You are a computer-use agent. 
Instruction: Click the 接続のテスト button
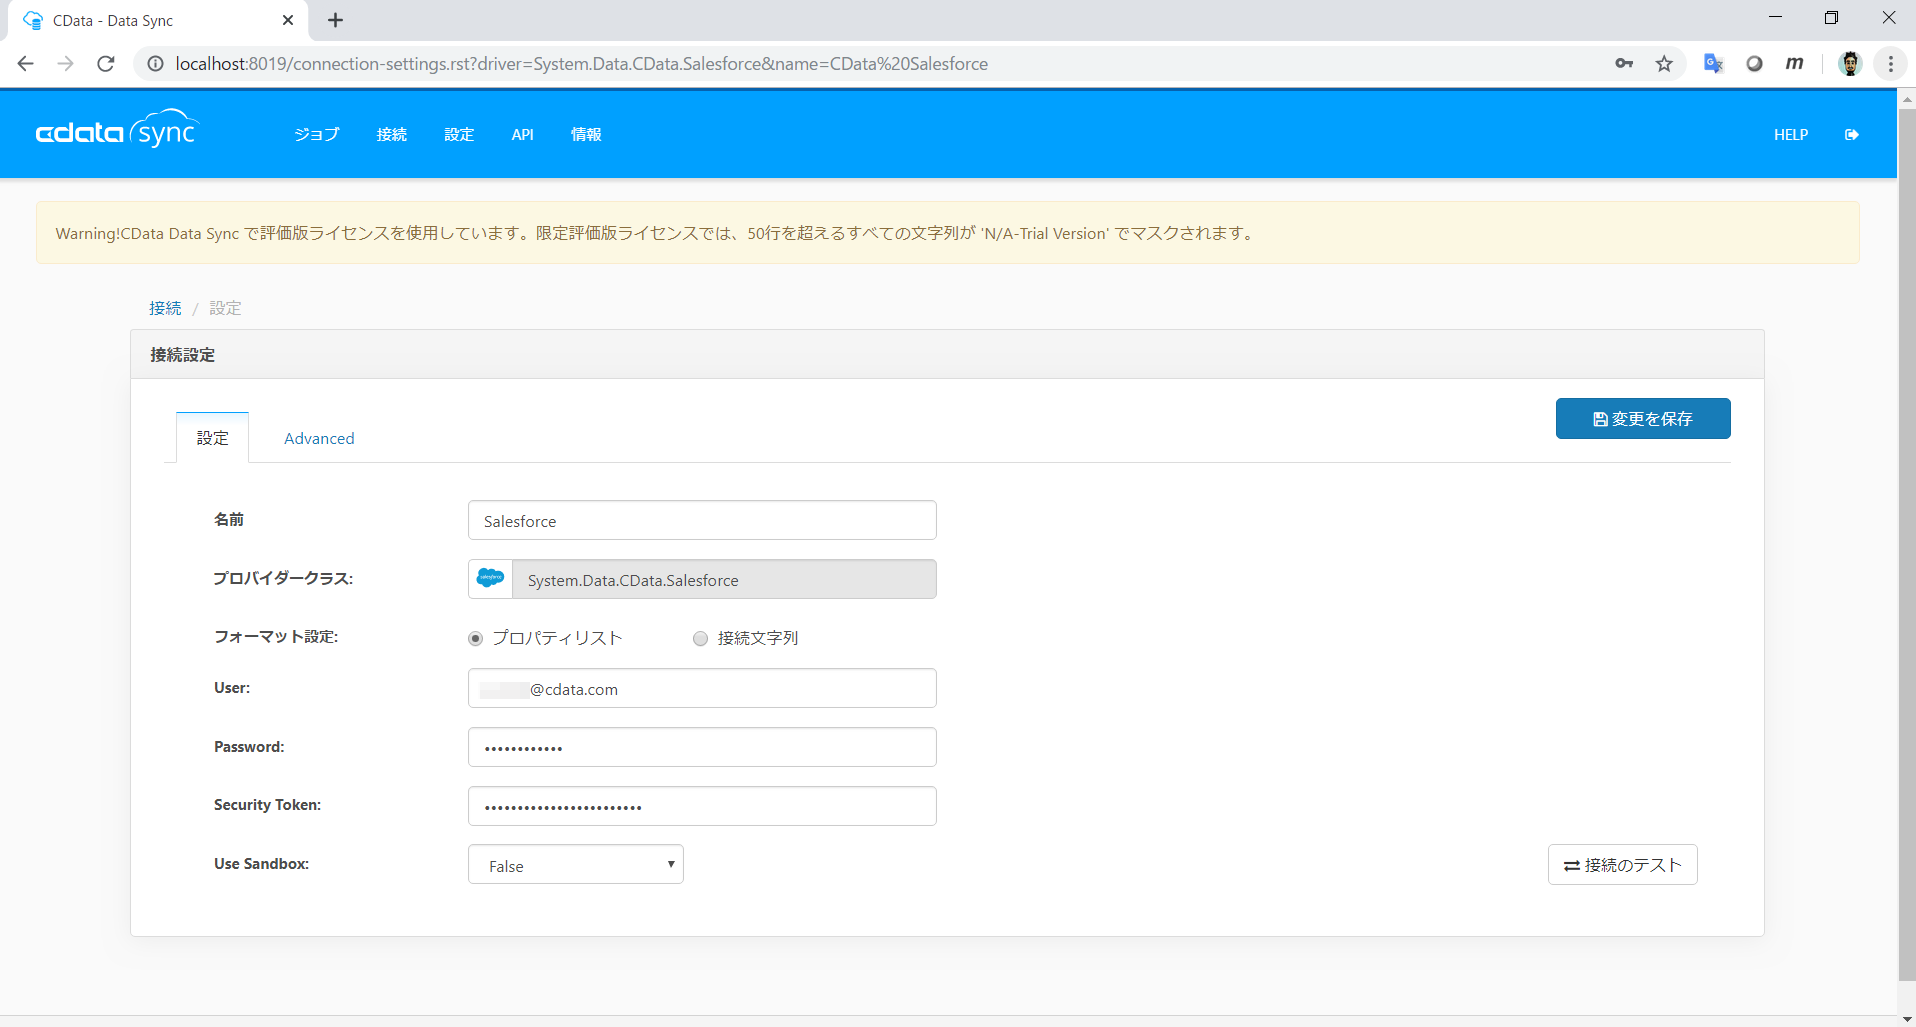click(x=1622, y=864)
